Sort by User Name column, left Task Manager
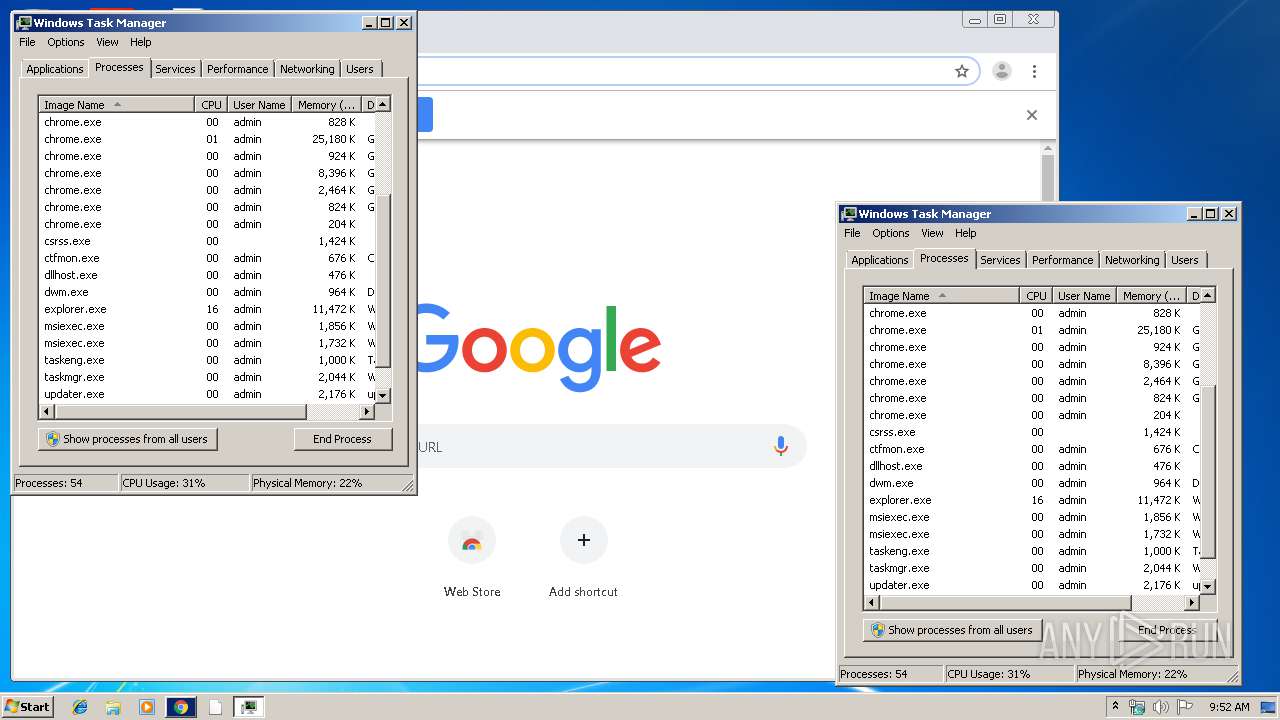The width and height of the screenshot is (1280, 720). (x=259, y=105)
